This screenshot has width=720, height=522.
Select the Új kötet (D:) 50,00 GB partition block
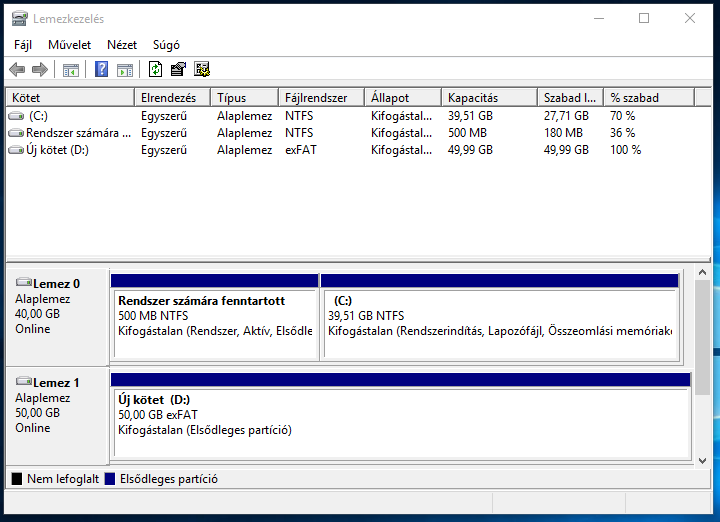point(401,416)
